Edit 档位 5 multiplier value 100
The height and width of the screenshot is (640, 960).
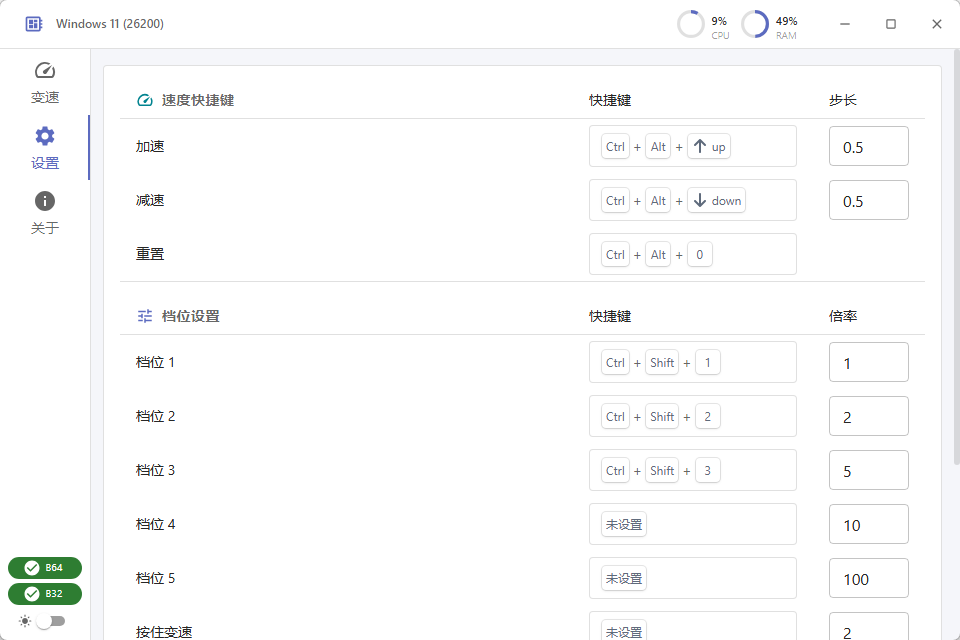(x=868, y=578)
